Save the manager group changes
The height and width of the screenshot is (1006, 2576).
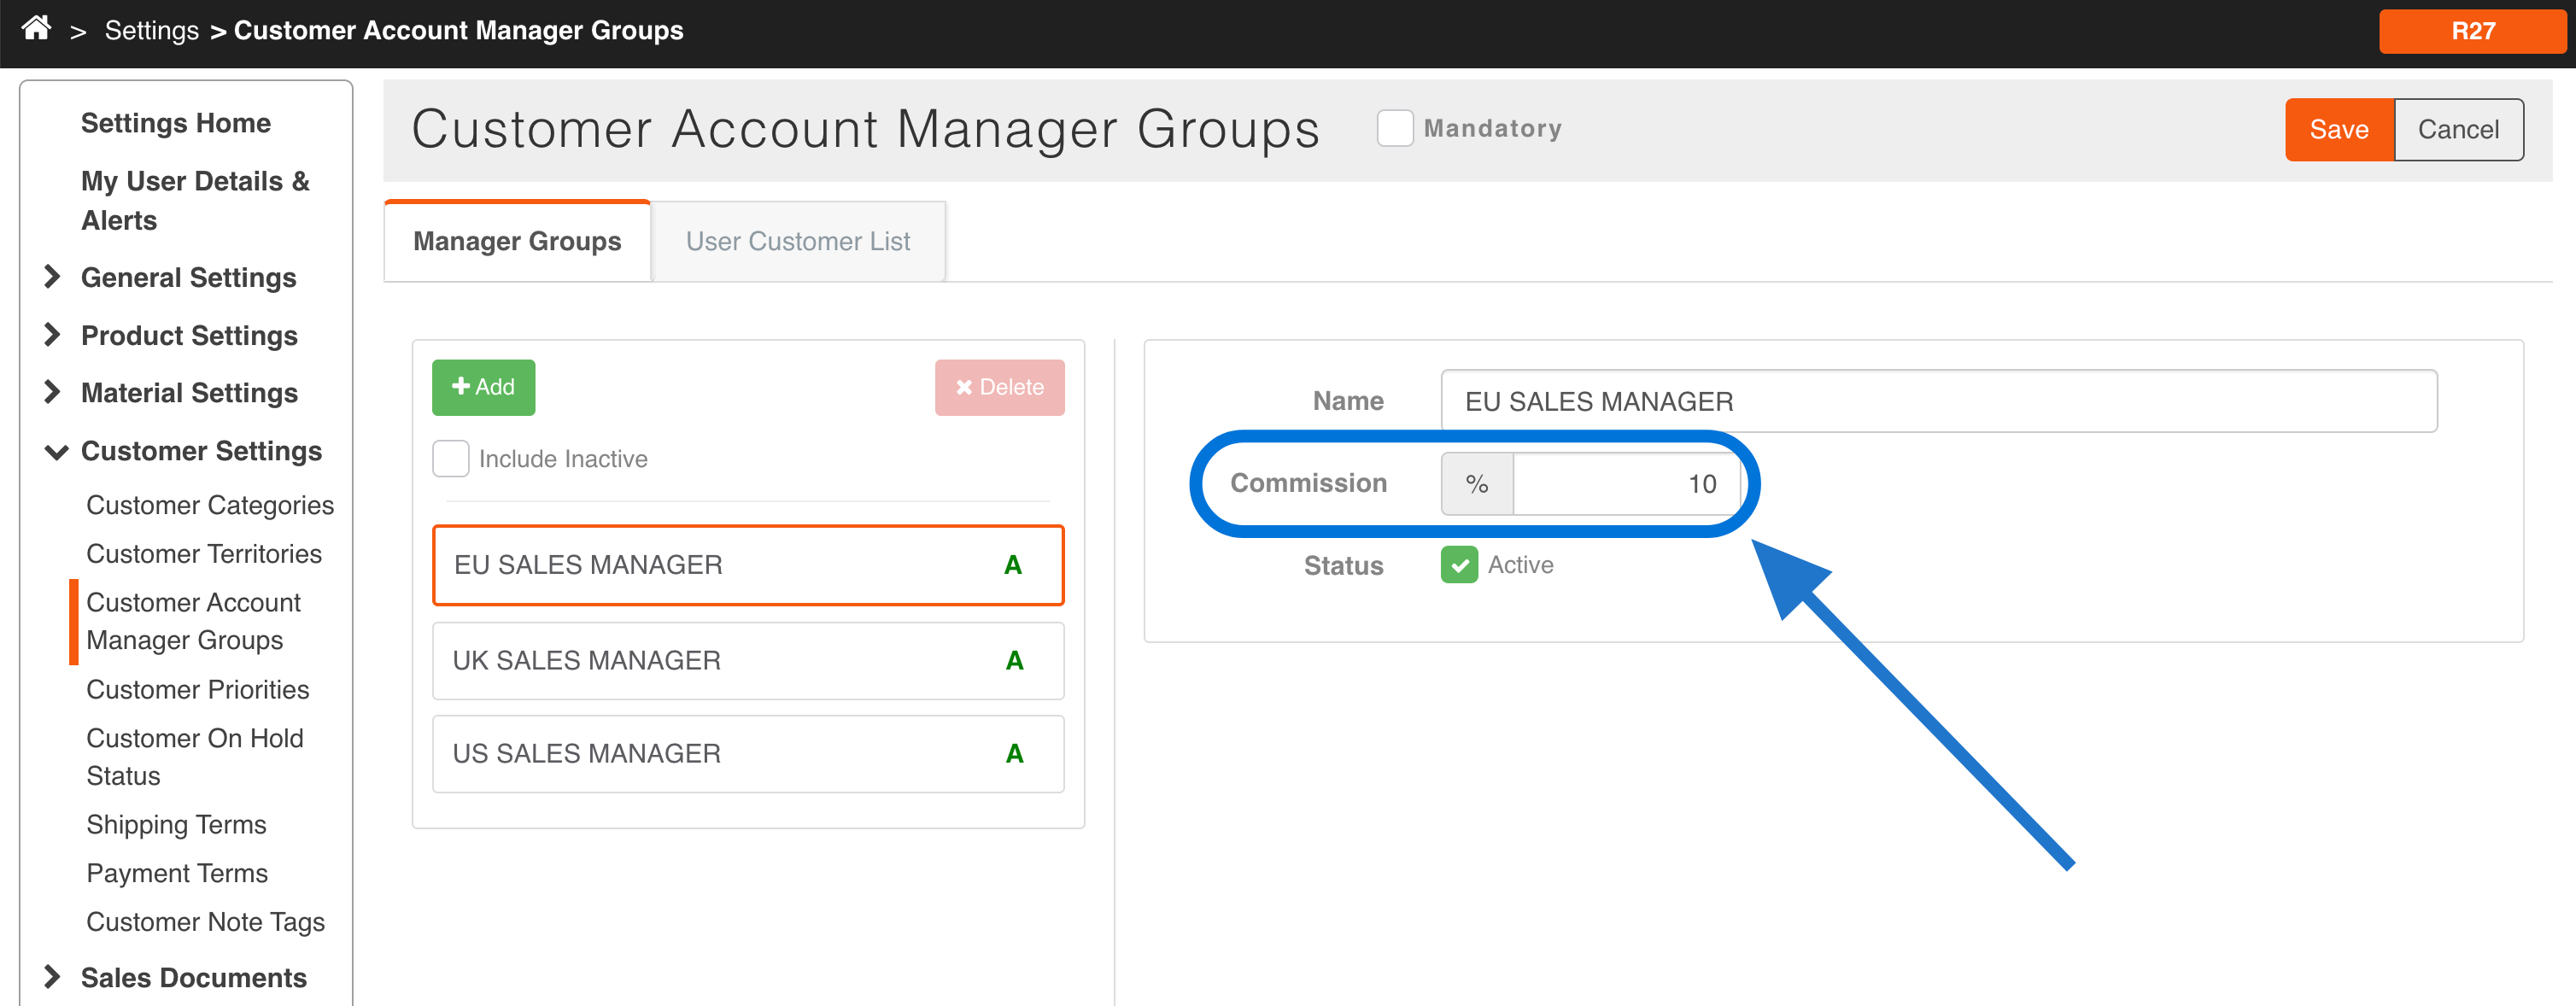2338,129
